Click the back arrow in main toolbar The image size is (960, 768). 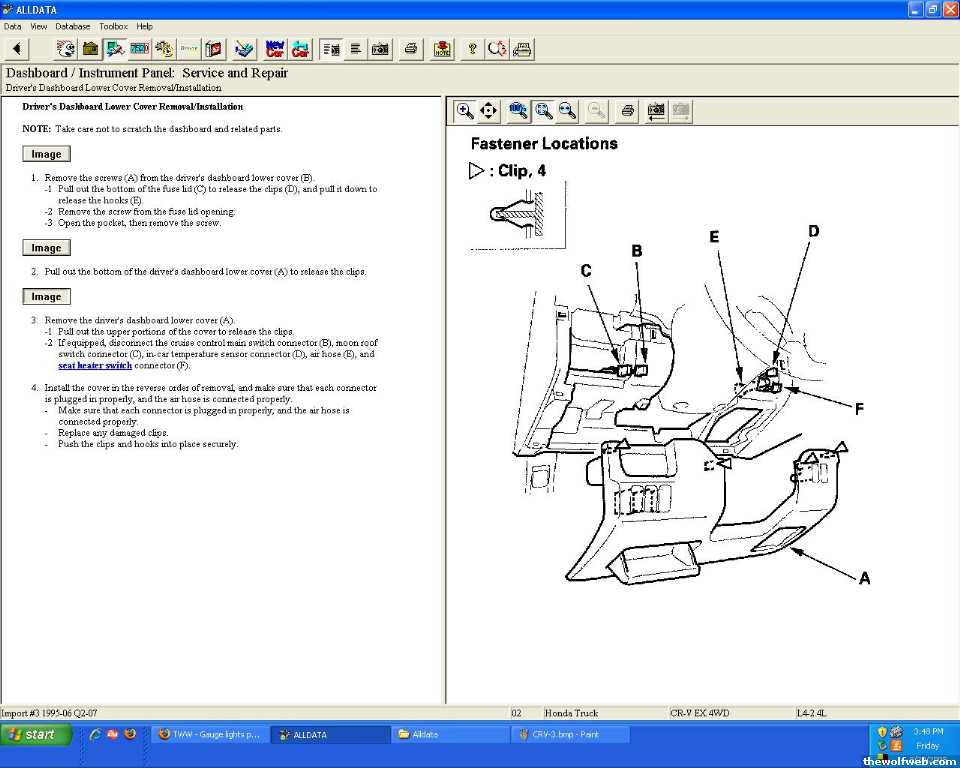click(17, 49)
